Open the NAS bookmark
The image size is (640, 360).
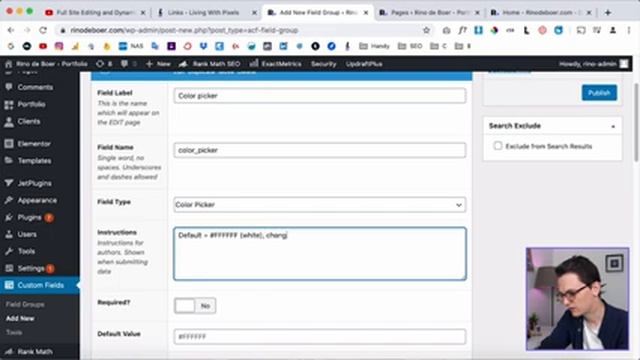pos(131,46)
